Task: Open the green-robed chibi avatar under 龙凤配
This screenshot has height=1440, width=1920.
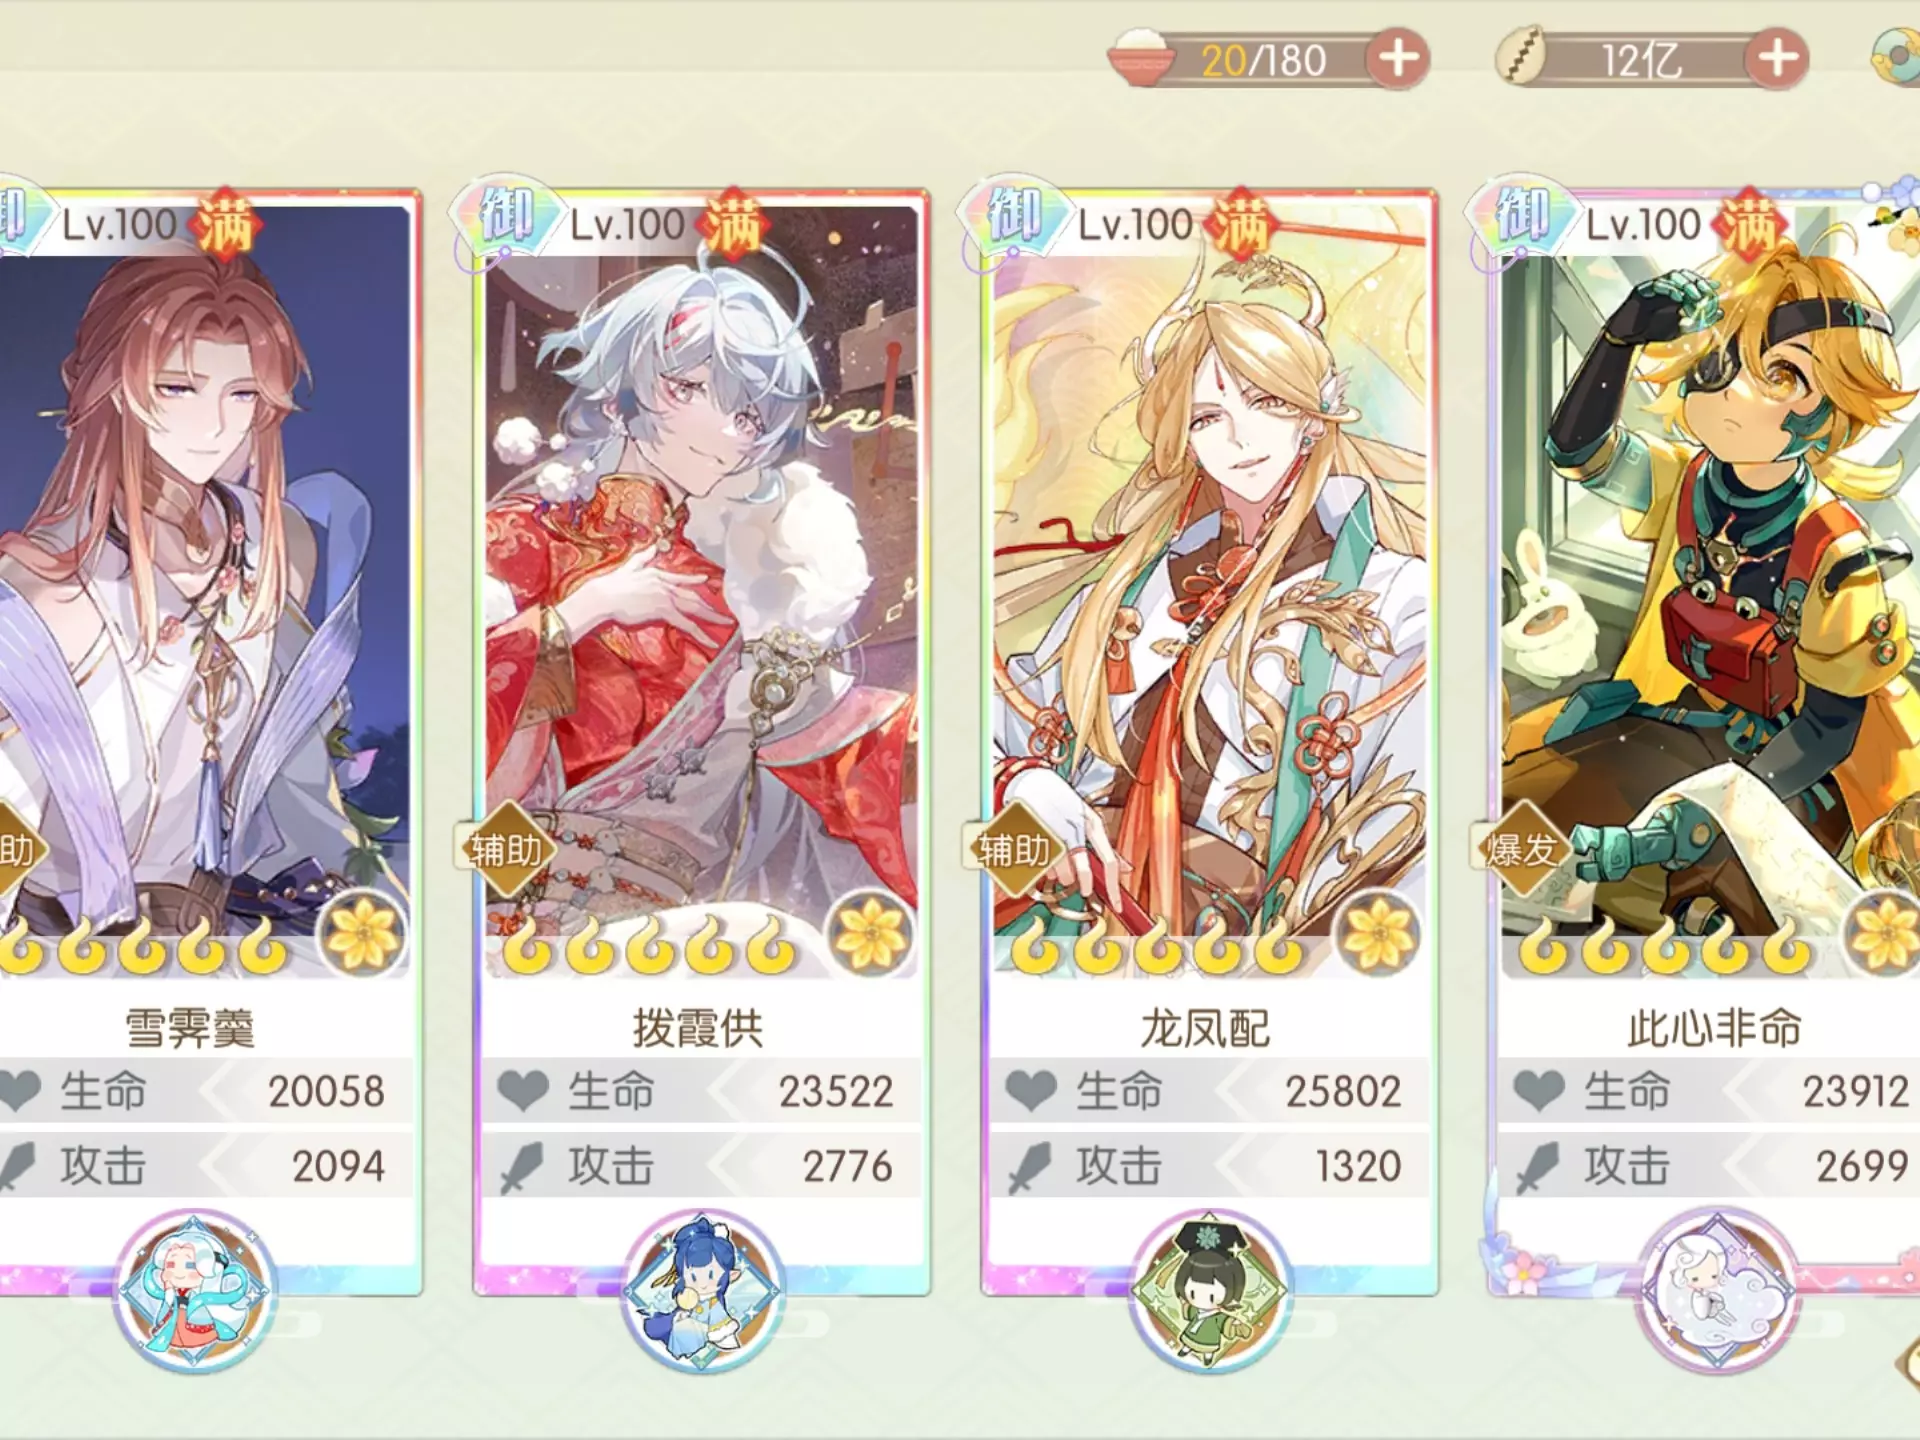Action: [1210, 1290]
